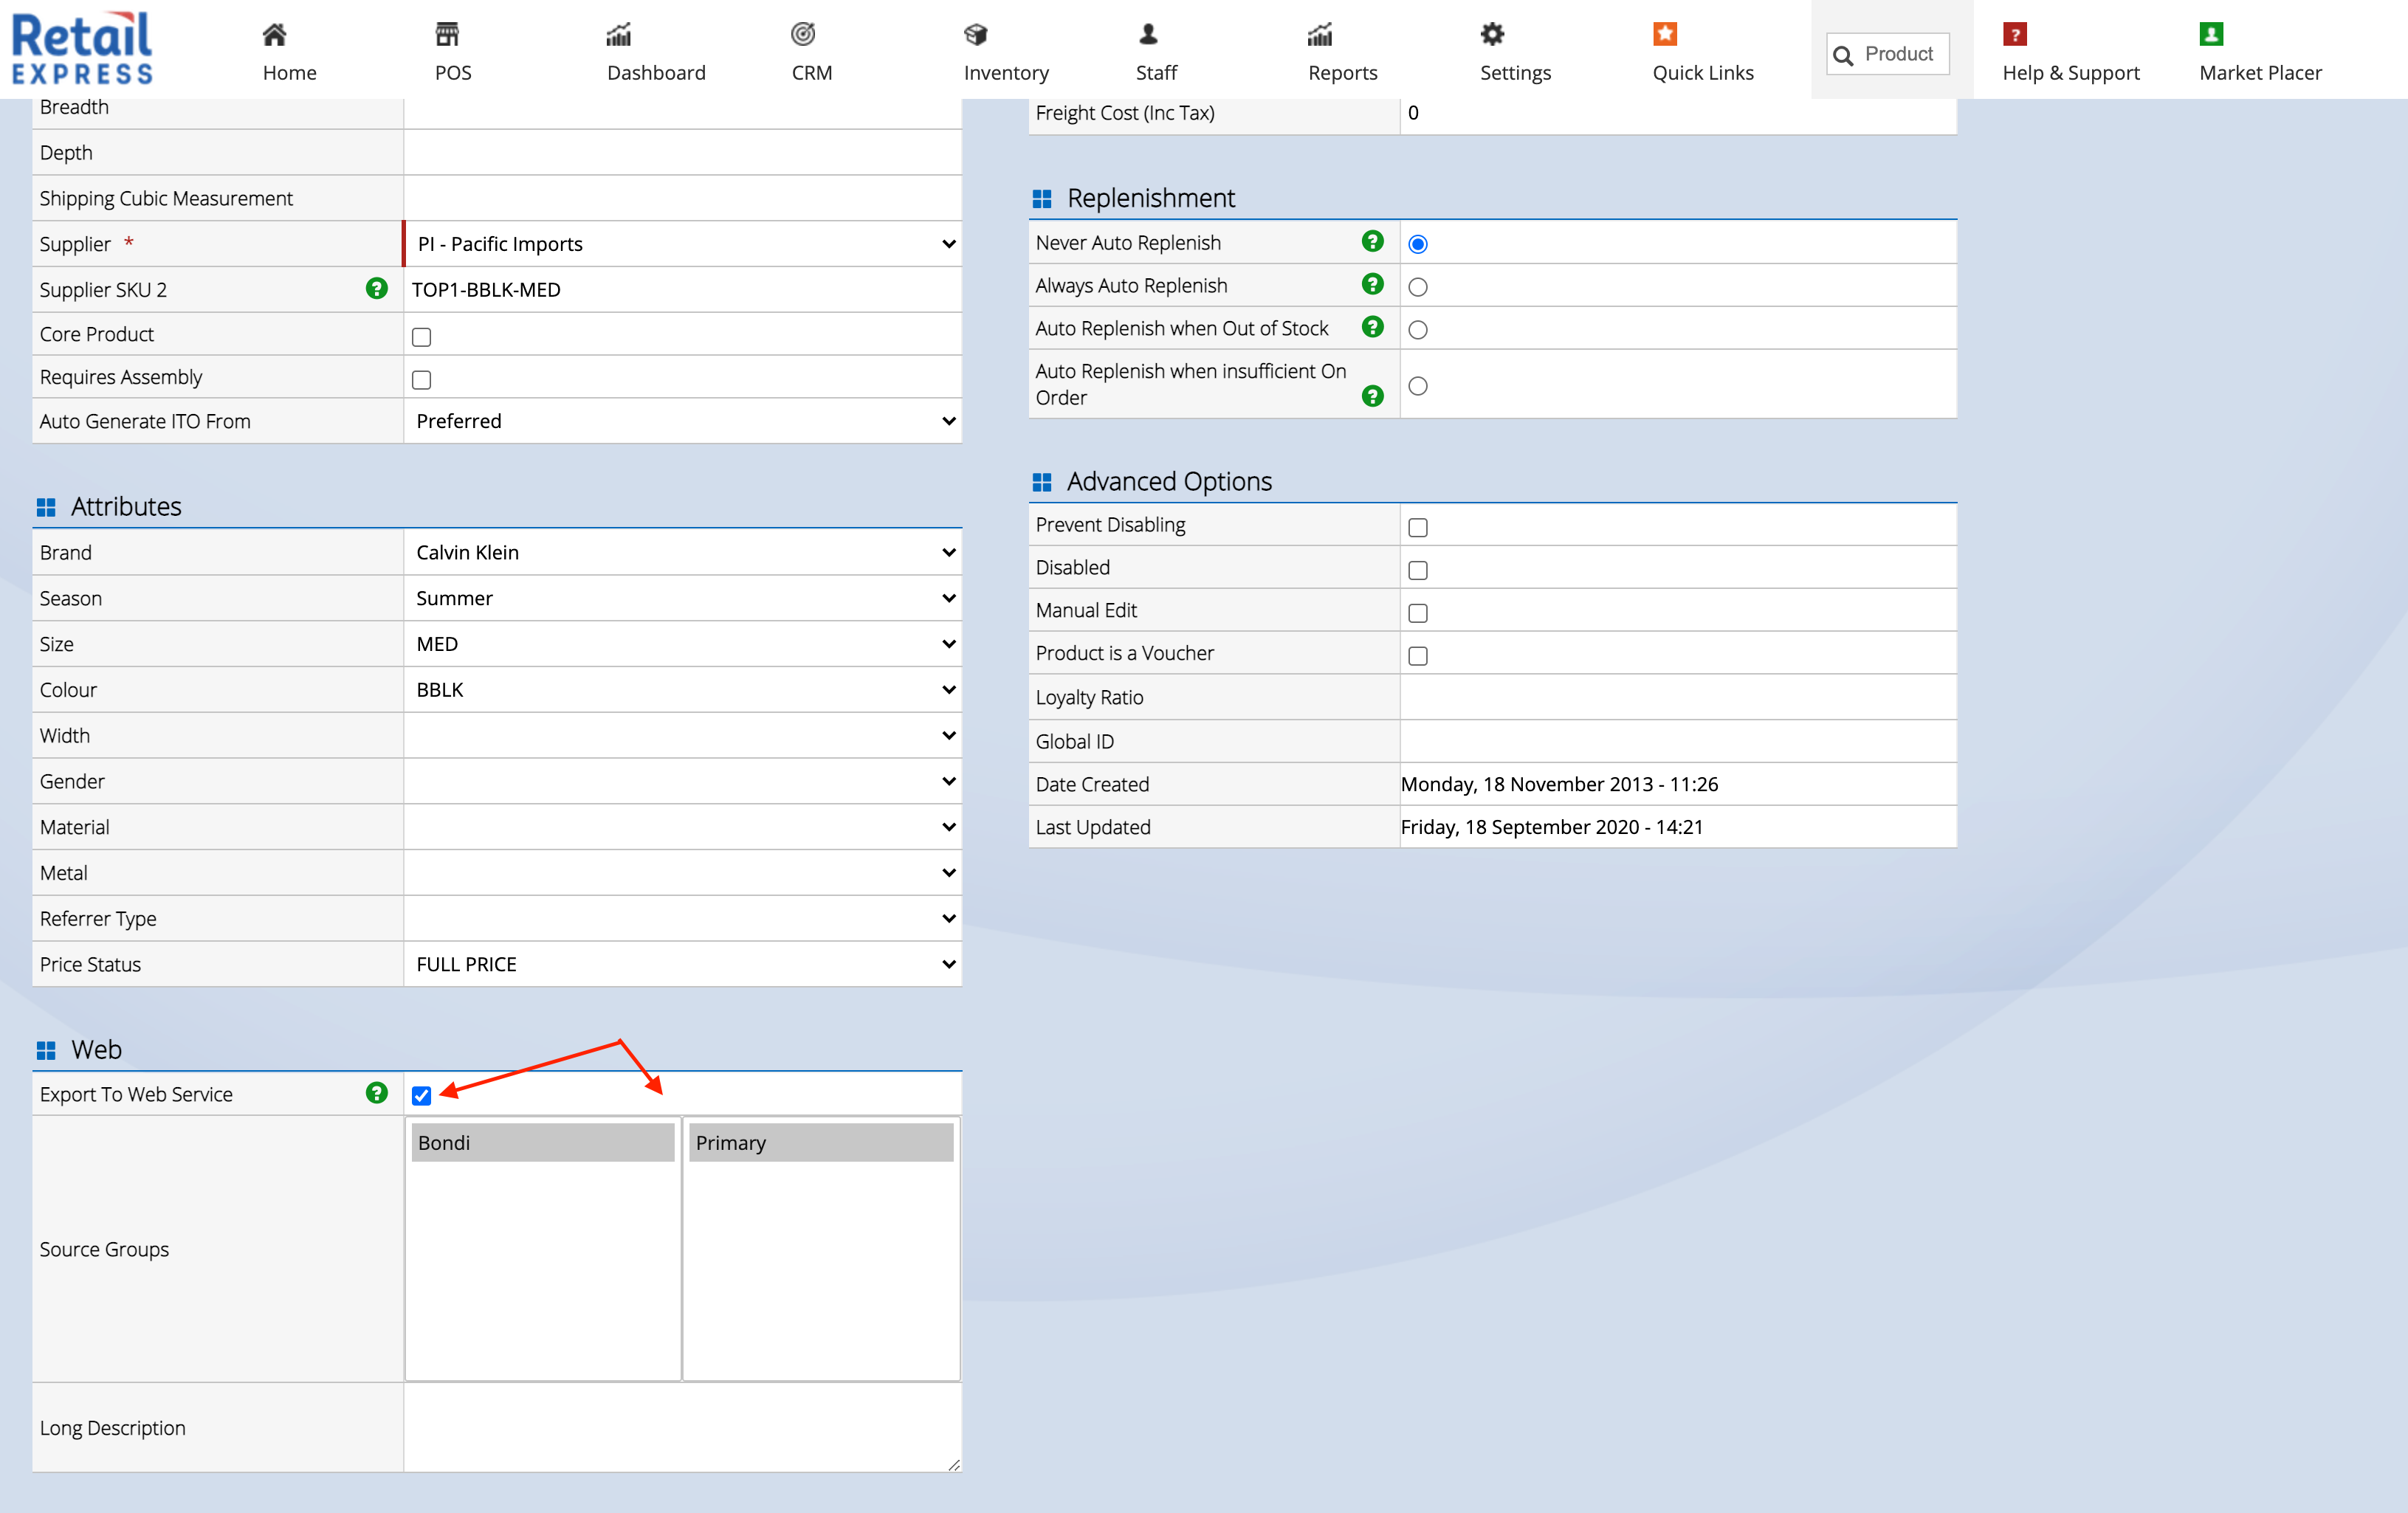Click the Attributes section grid icon

click(46, 508)
